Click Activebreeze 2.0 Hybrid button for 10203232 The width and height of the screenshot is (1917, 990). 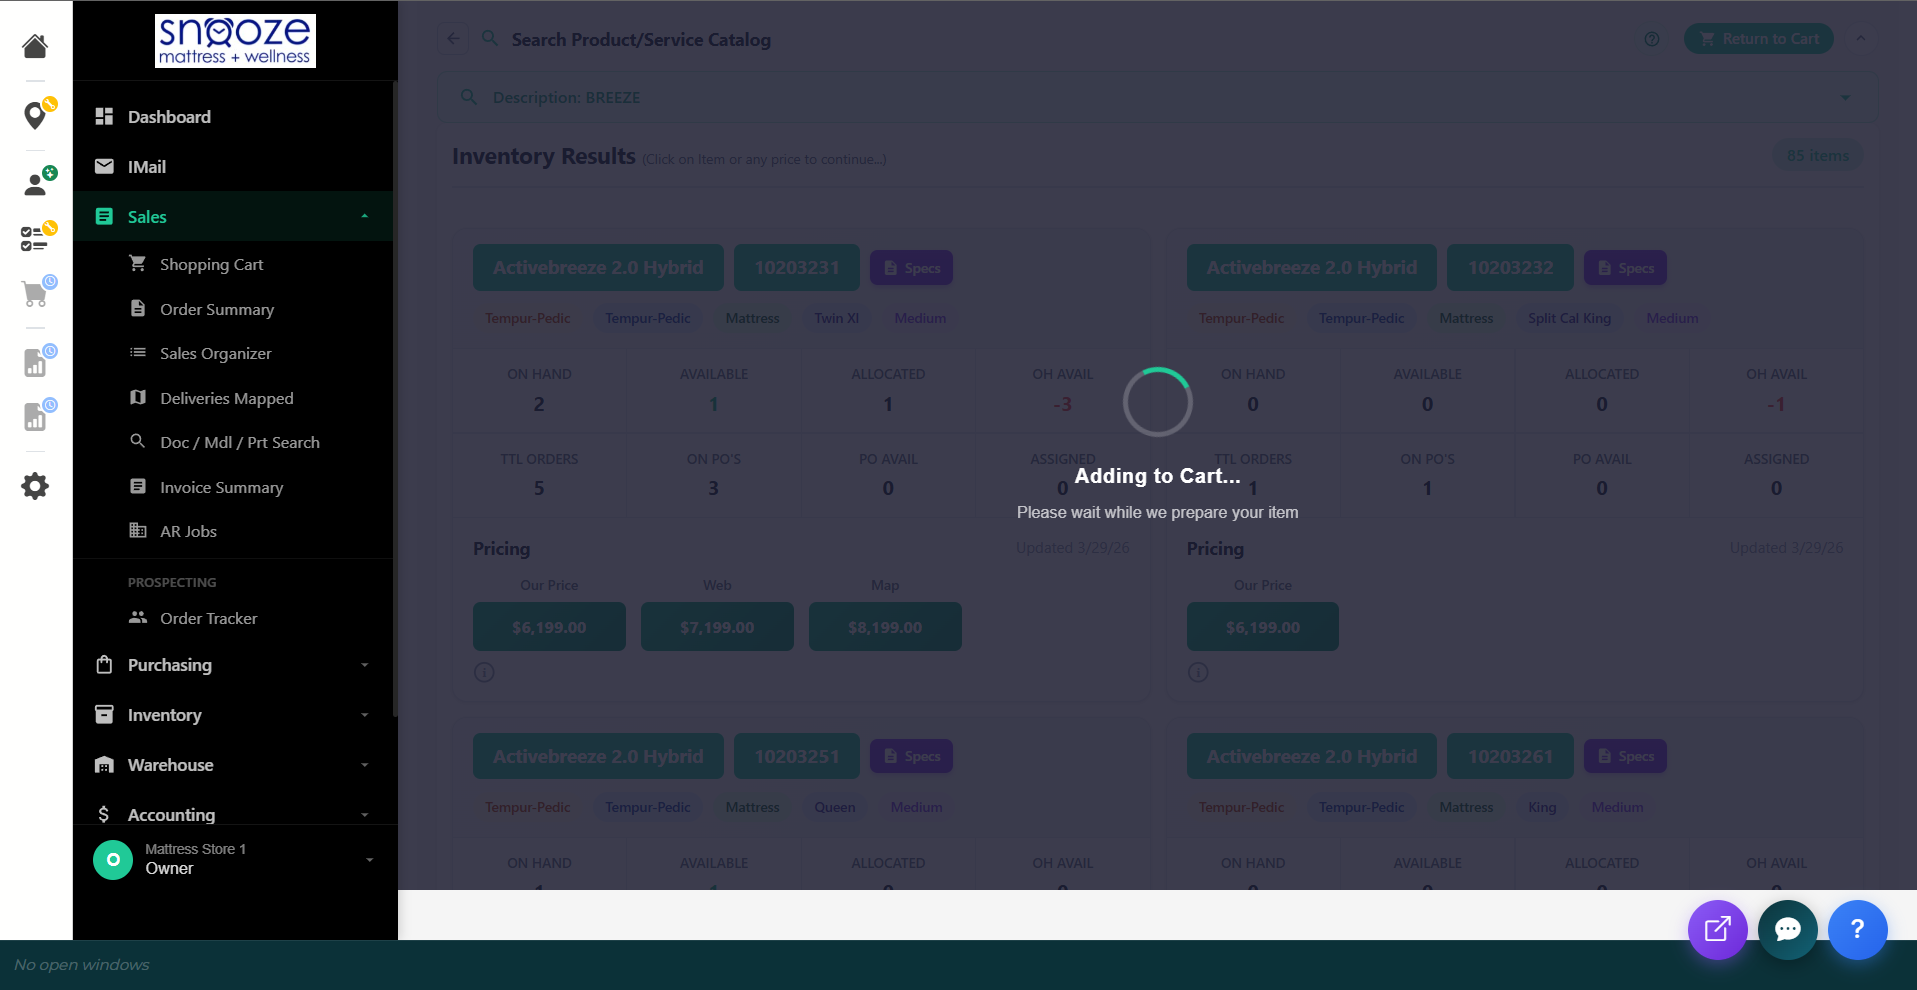[x=1312, y=267]
